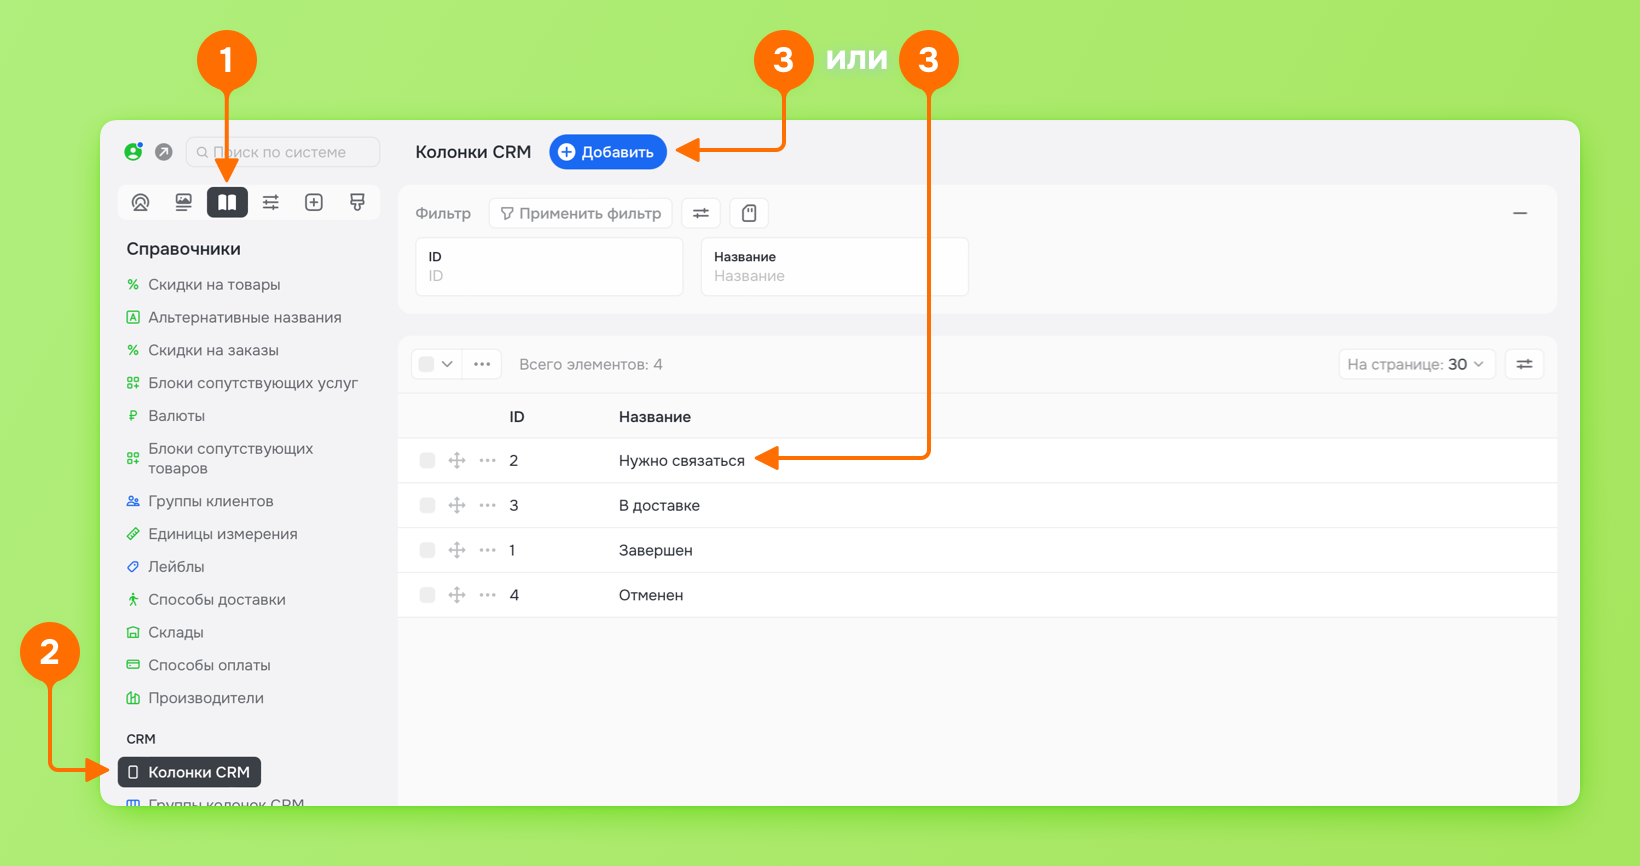Viewport: 1640px width, 866px height.
Task: Click the gray arrow icon next to avatar
Action: pyautogui.click(x=164, y=152)
